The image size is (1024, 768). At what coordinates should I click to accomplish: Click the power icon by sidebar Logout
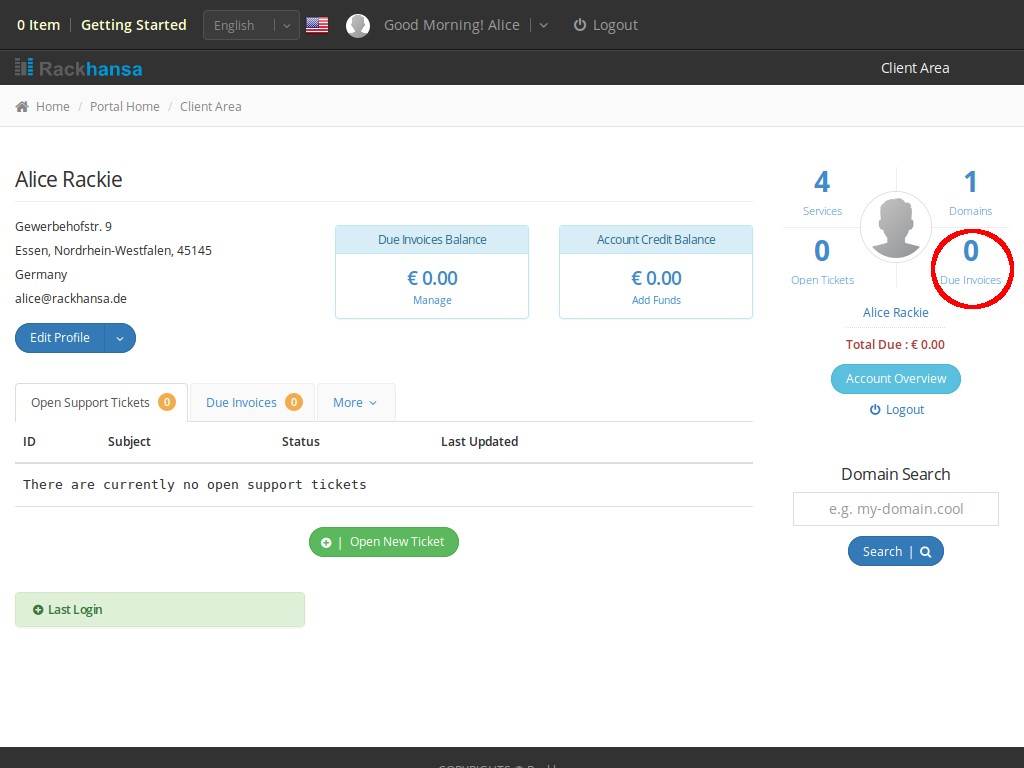point(875,410)
